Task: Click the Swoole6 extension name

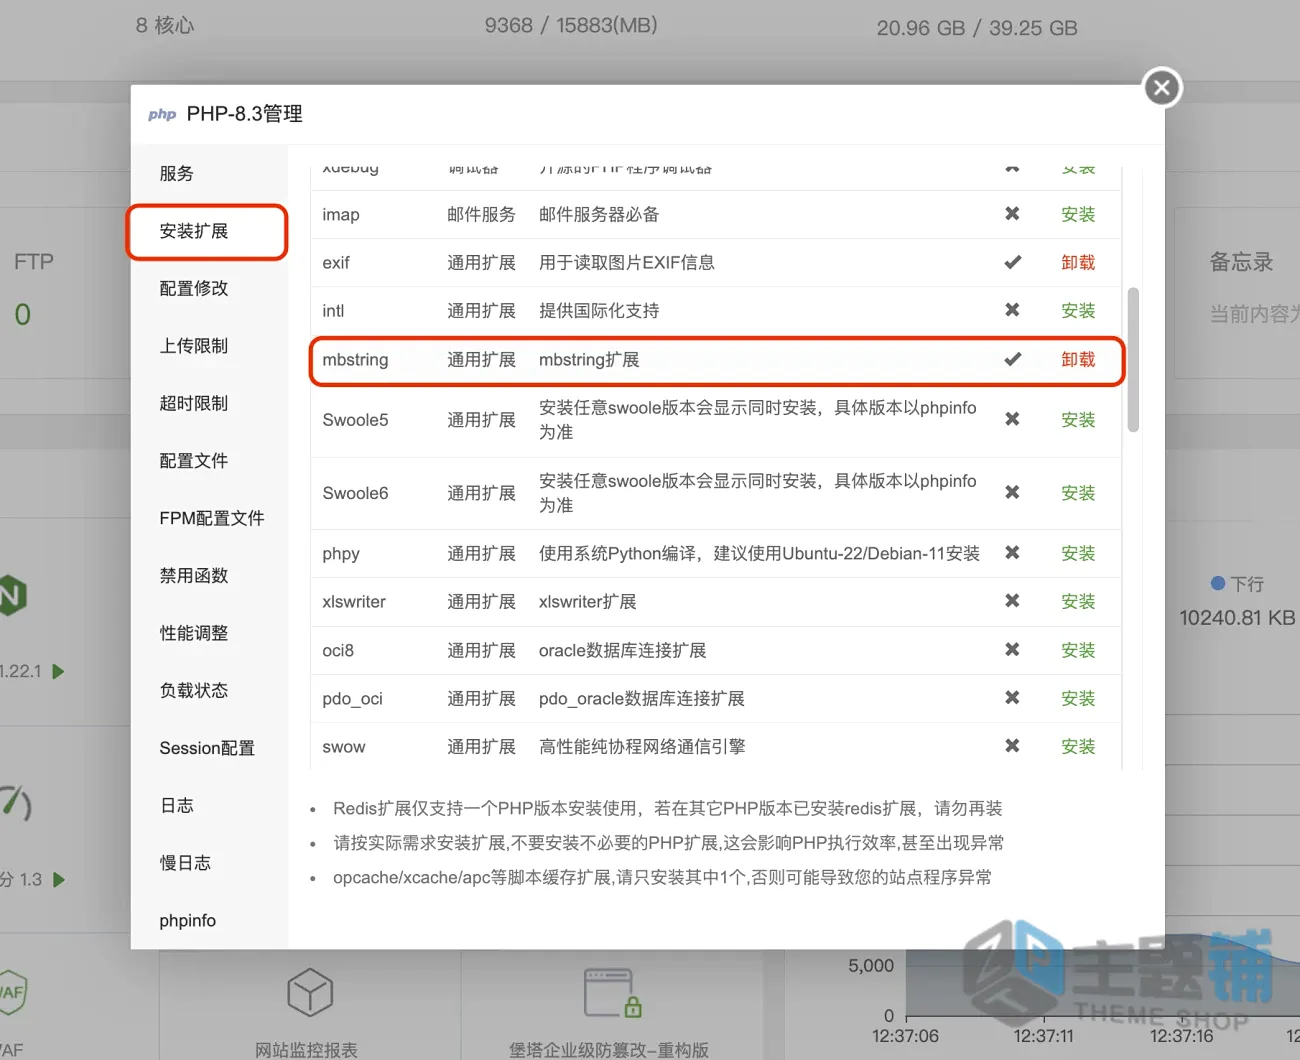Action: pos(355,493)
